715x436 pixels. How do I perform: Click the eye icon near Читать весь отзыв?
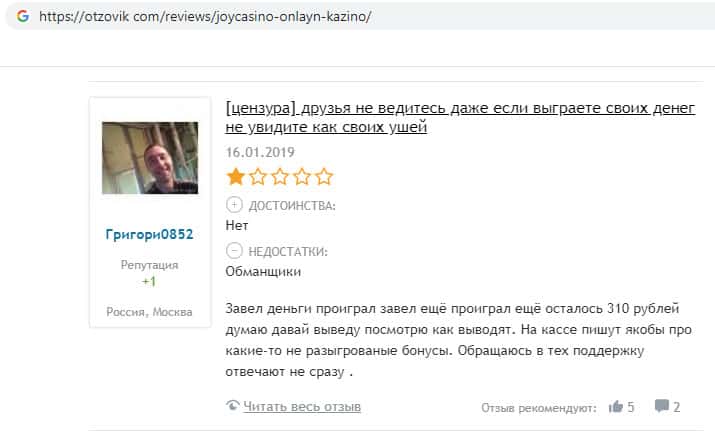[233, 405]
